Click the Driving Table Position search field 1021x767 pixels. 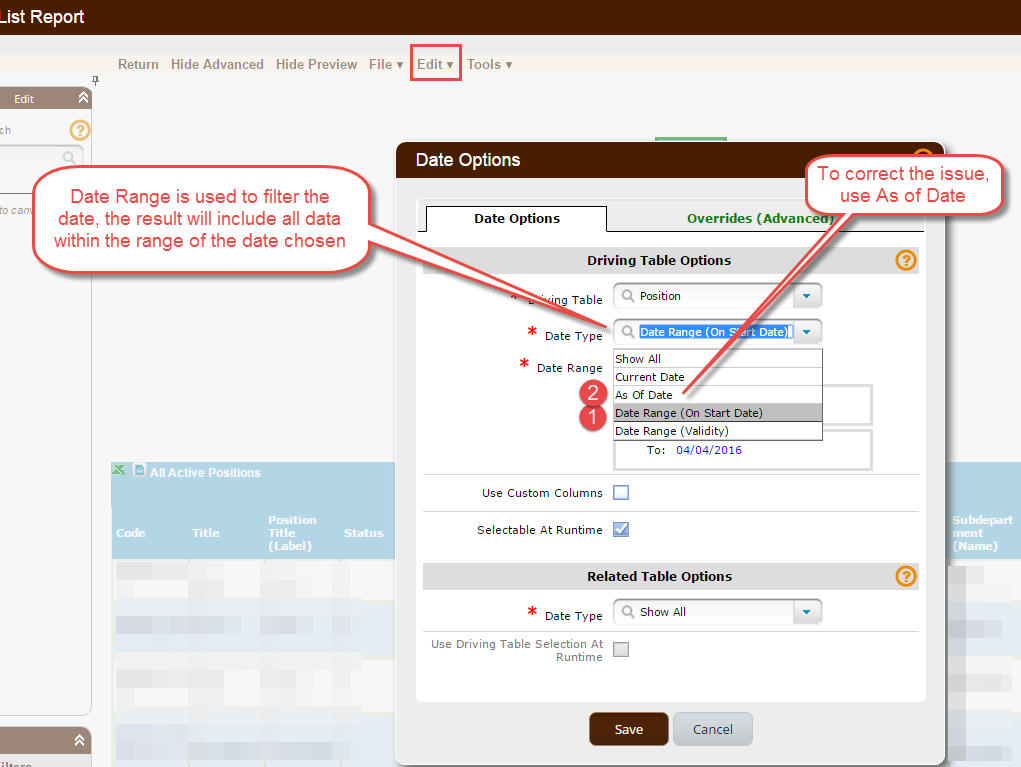[717, 296]
